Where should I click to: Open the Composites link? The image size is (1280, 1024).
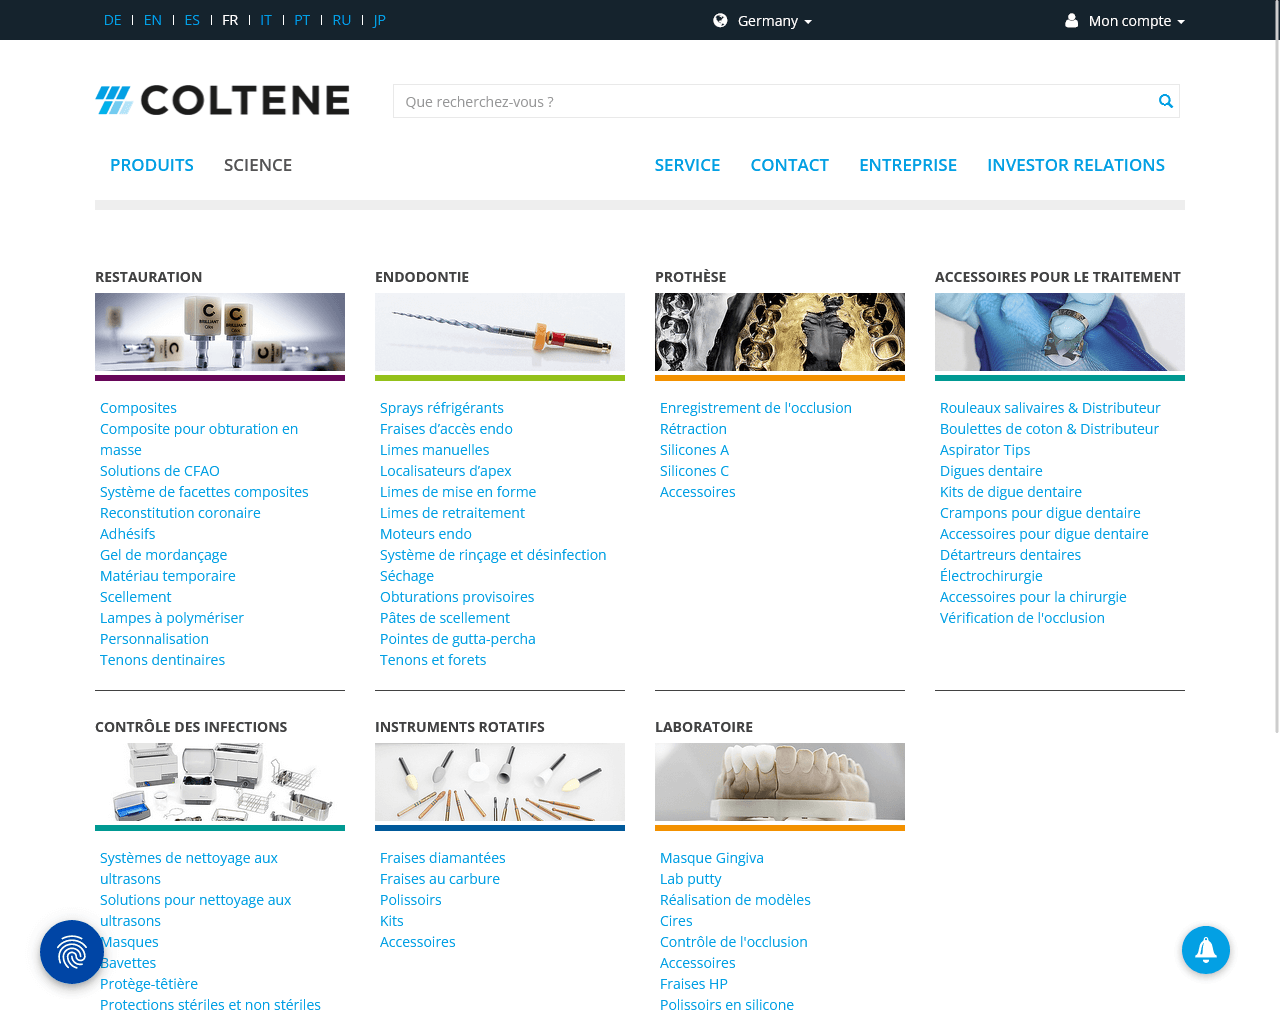click(x=138, y=408)
